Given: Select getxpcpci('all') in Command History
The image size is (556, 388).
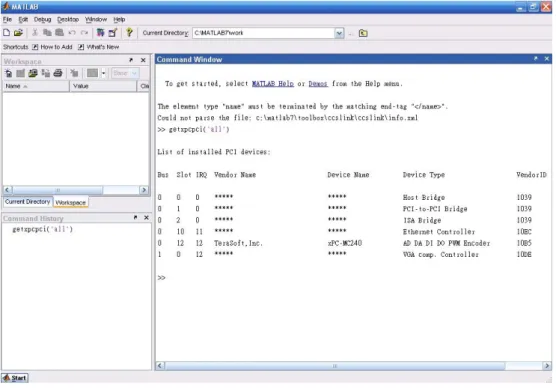Looking at the screenshot, I should coord(43,229).
